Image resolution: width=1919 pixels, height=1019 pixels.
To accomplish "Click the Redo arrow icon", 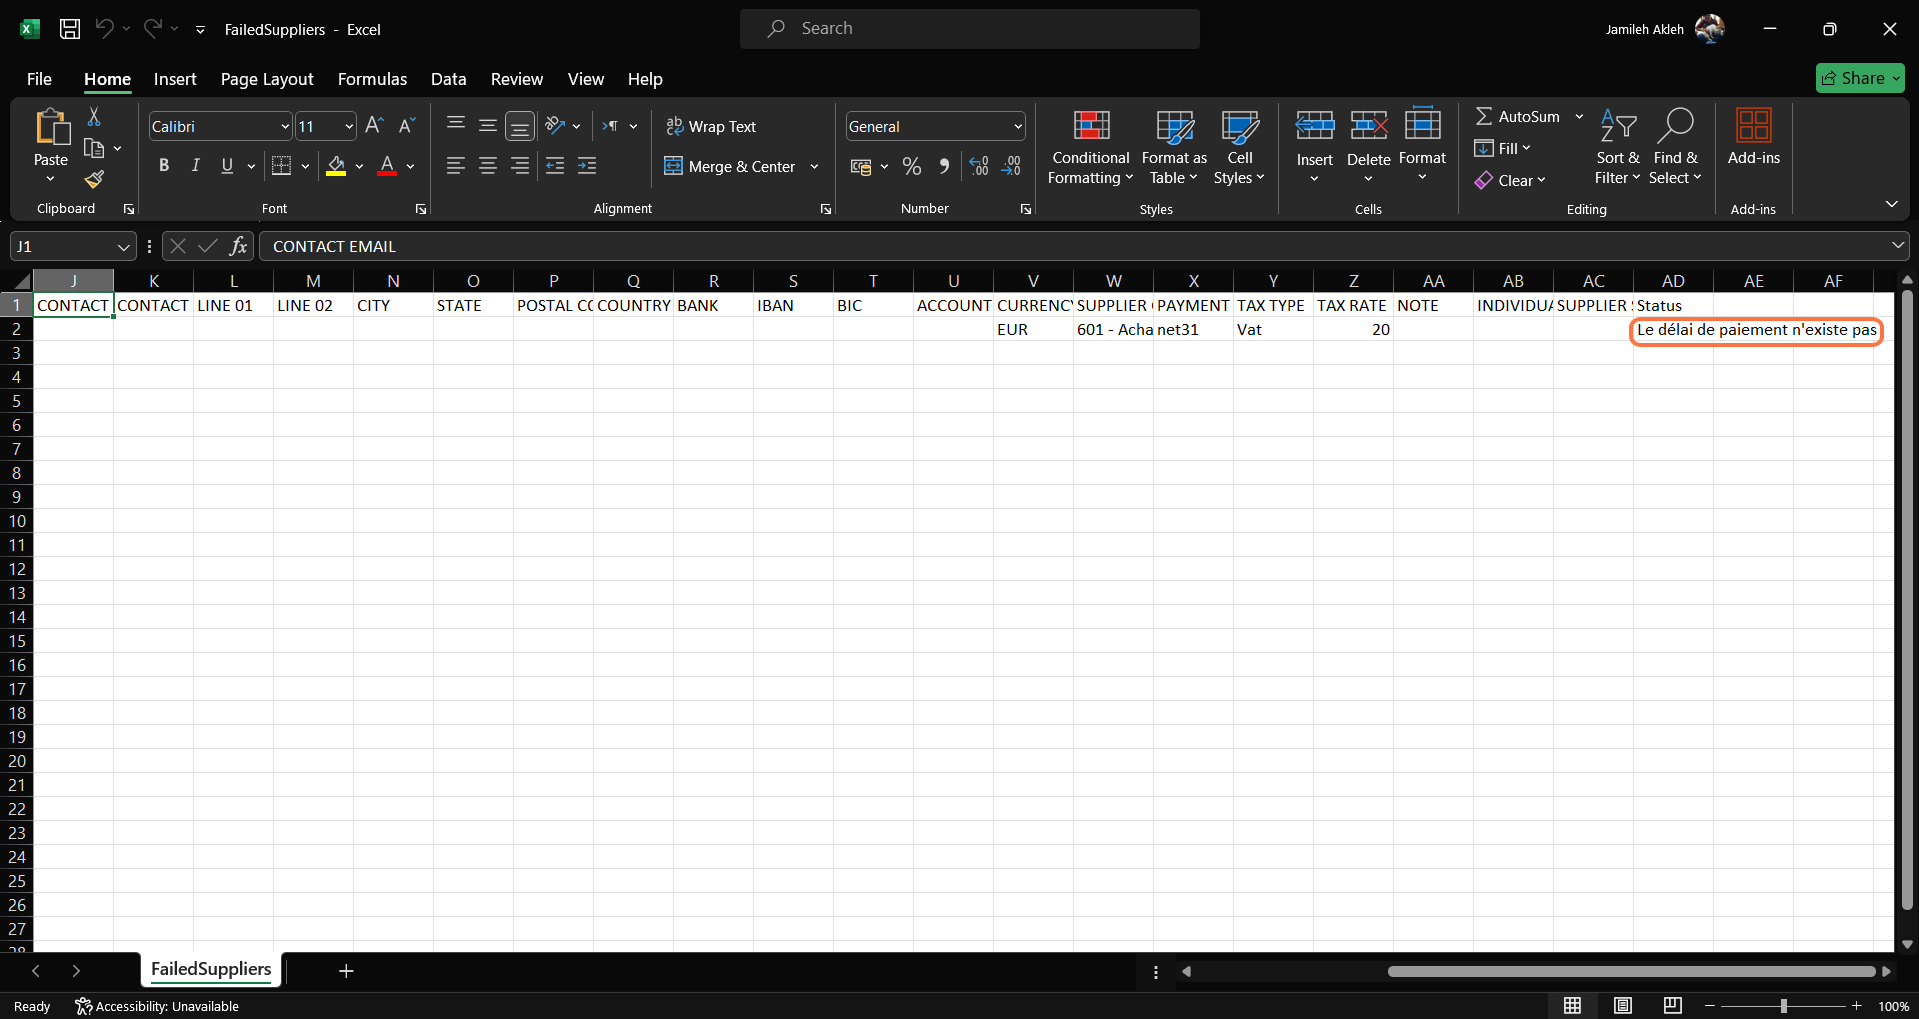I will pyautogui.click(x=152, y=29).
